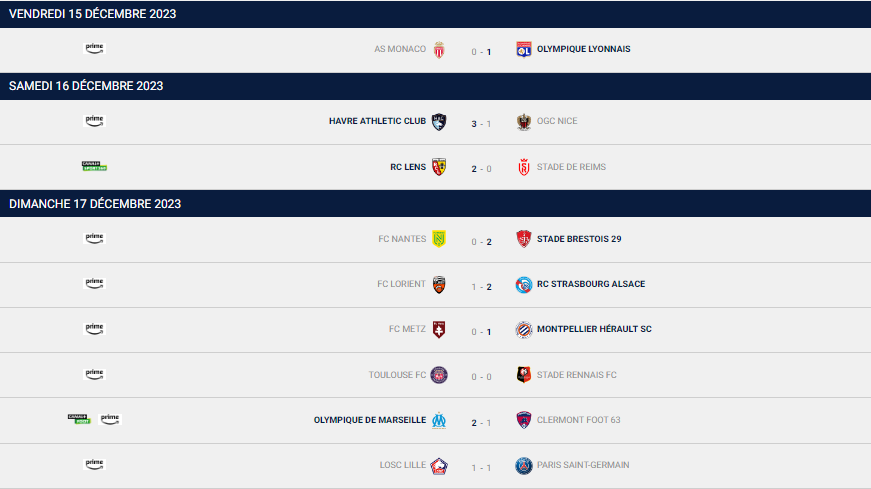Open the Toulouse FC team page
871x489 pixels.
(x=397, y=375)
